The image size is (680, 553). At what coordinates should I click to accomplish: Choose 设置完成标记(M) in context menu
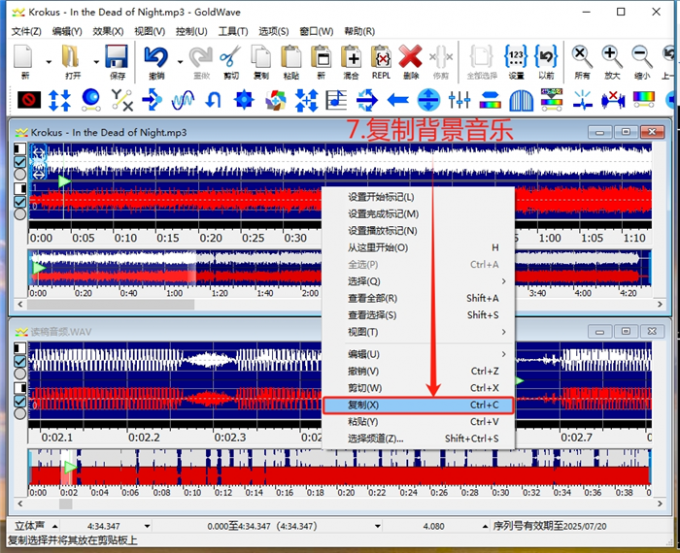(x=418, y=214)
